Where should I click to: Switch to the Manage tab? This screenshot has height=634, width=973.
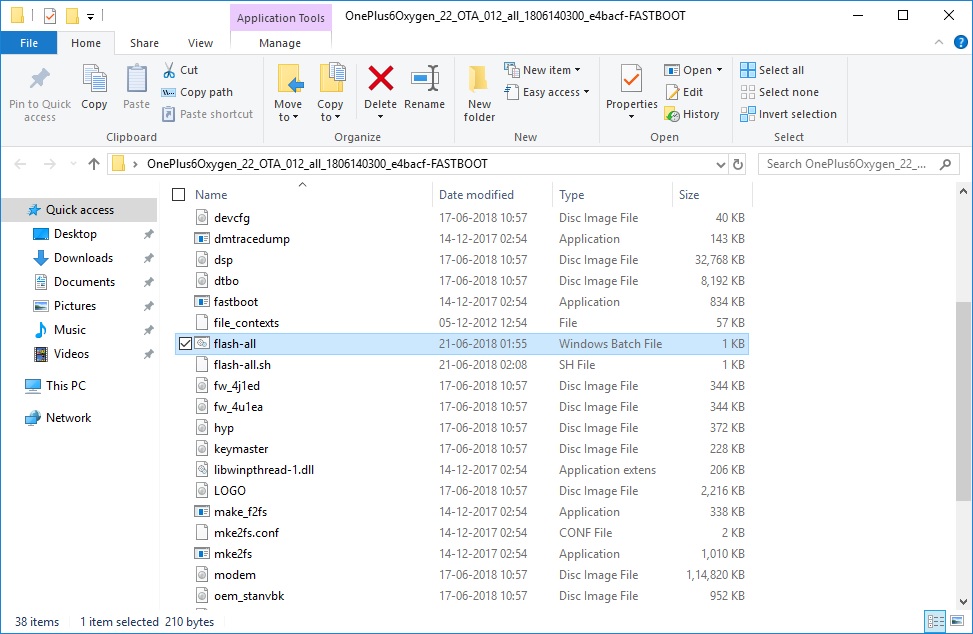click(x=280, y=43)
